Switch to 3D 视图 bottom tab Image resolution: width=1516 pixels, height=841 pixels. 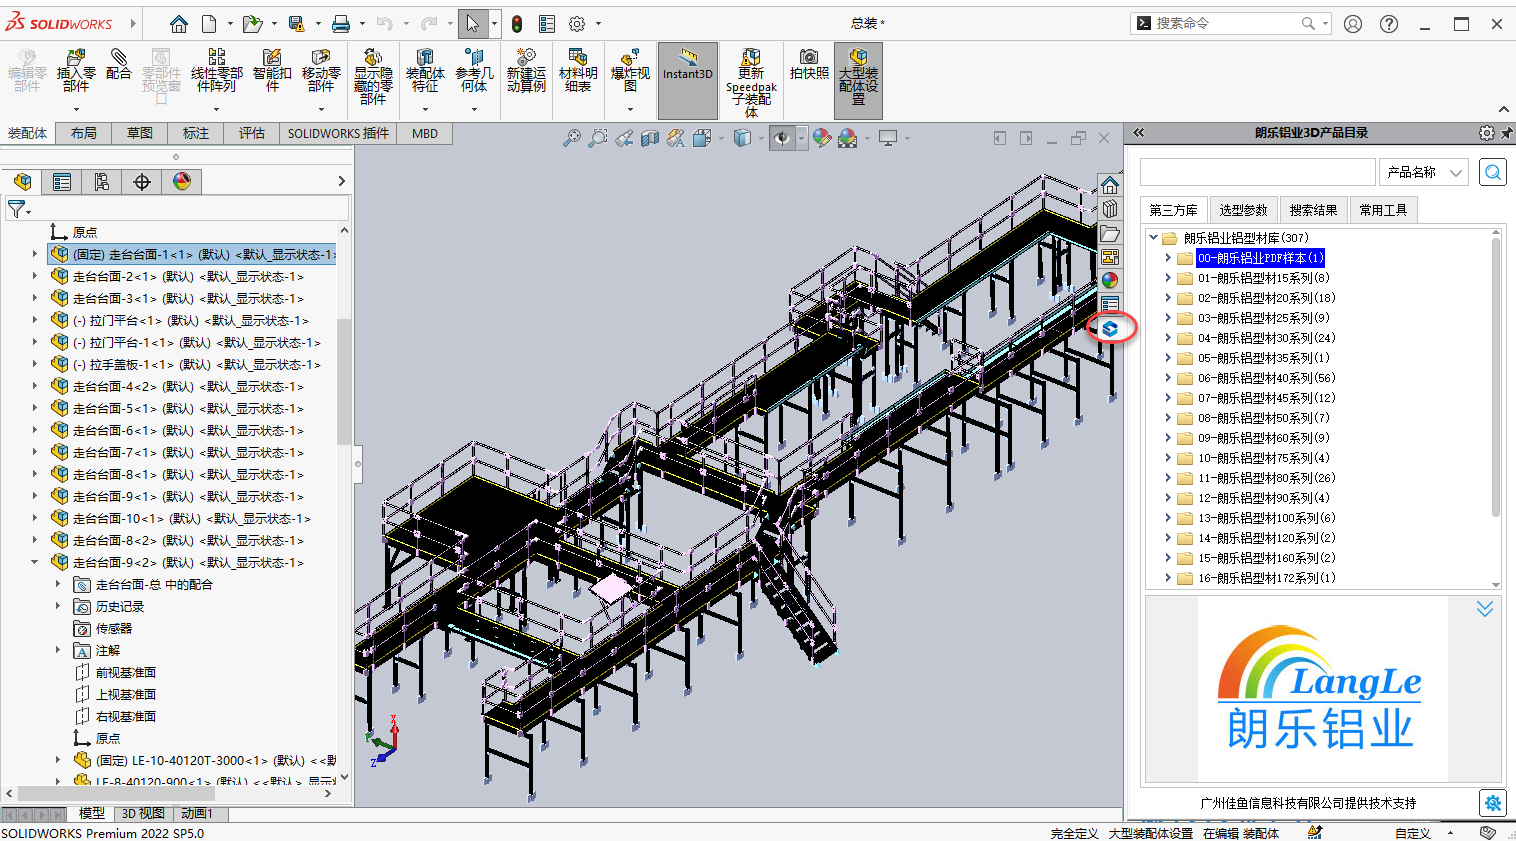coord(143,814)
